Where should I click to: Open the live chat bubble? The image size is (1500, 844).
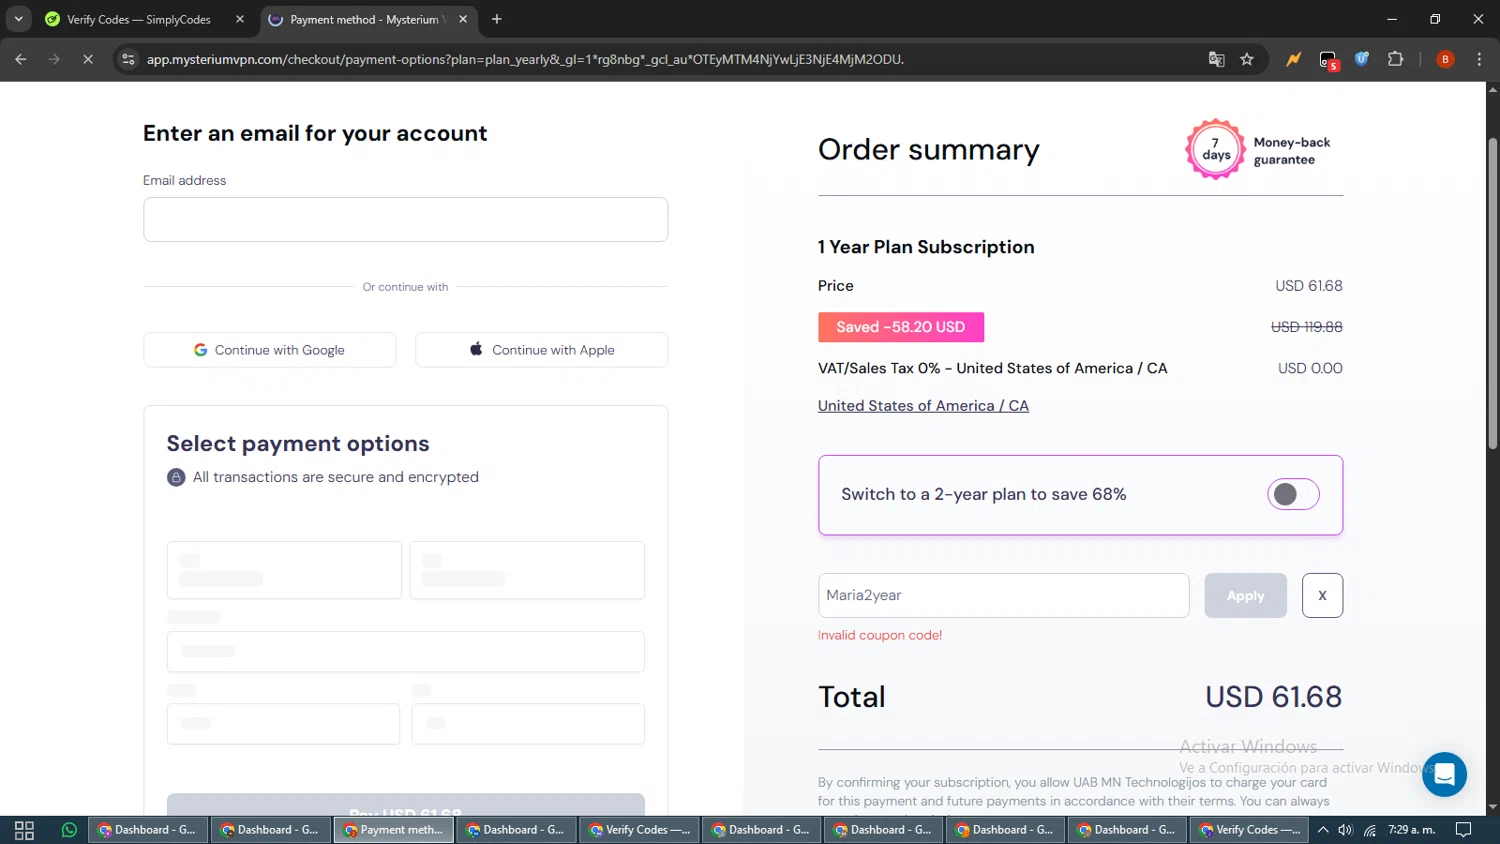1444,774
